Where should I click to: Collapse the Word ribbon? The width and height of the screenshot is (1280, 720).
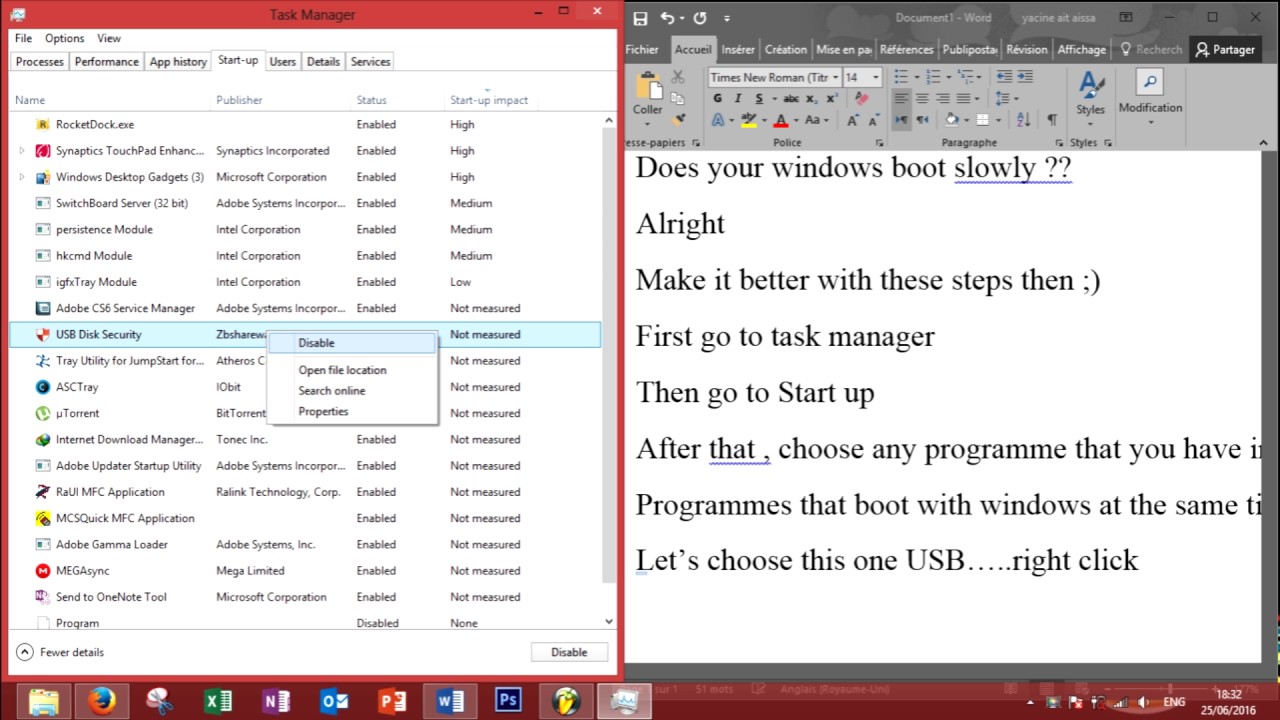click(x=1264, y=143)
